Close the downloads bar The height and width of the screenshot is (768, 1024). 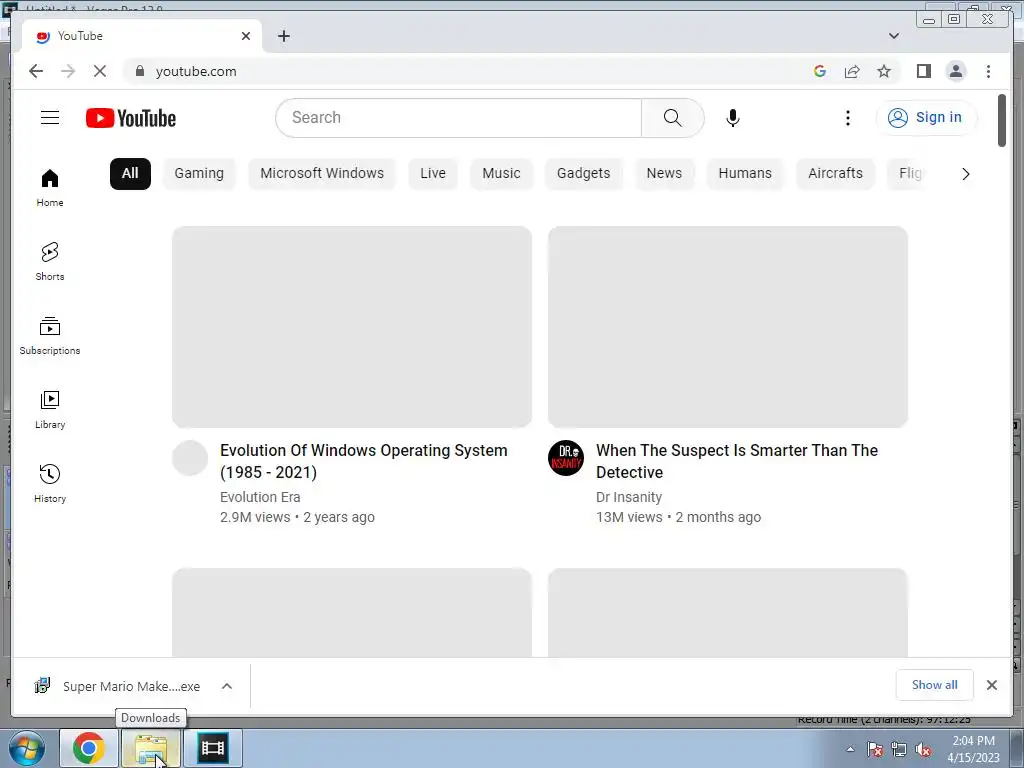[x=992, y=685]
